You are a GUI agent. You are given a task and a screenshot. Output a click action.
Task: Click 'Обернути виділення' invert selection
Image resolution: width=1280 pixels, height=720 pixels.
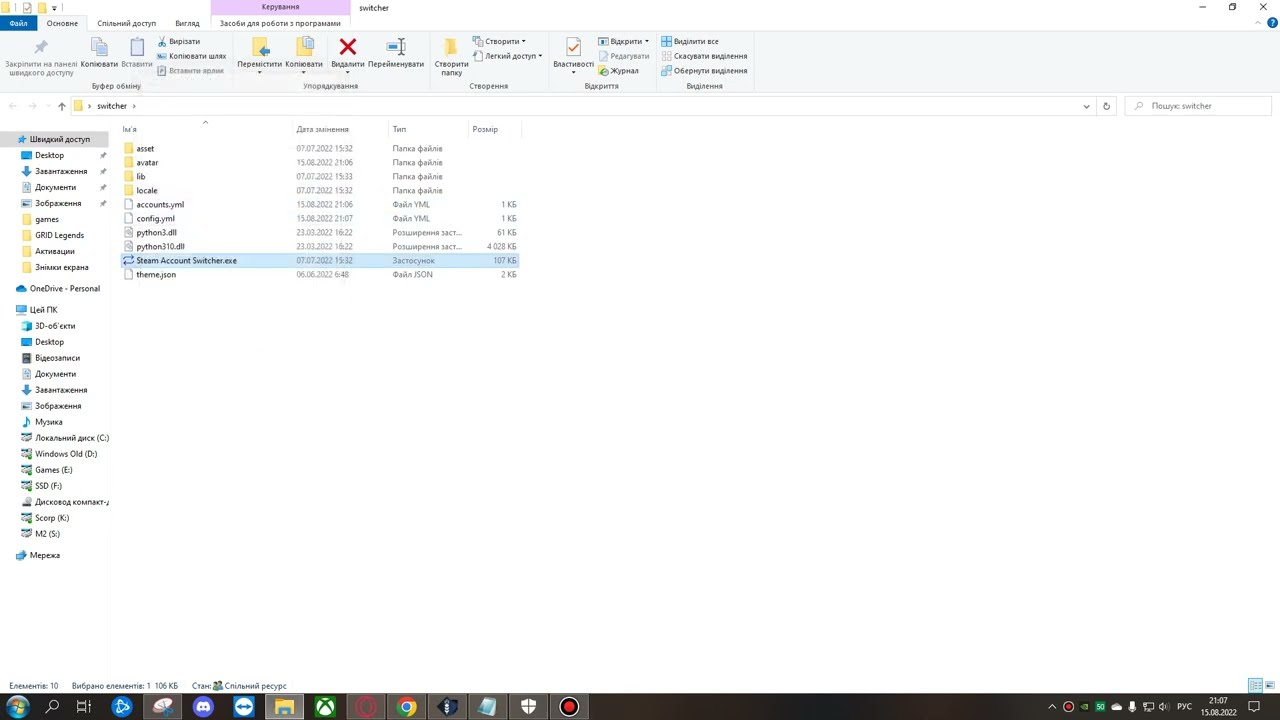coord(704,71)
